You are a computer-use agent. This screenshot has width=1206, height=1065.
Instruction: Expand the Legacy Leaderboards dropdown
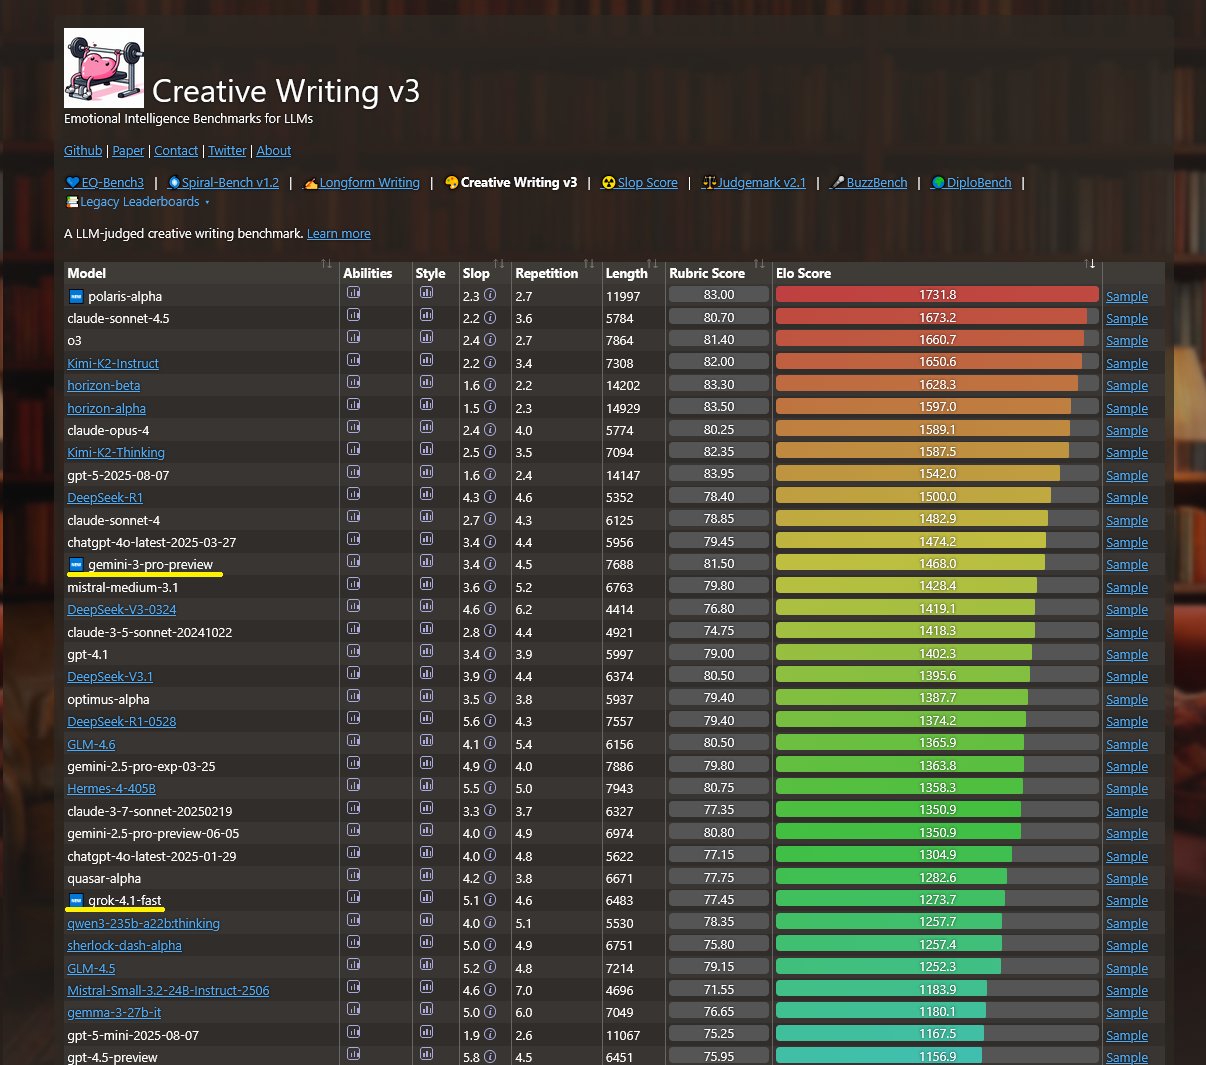[139, 202]
